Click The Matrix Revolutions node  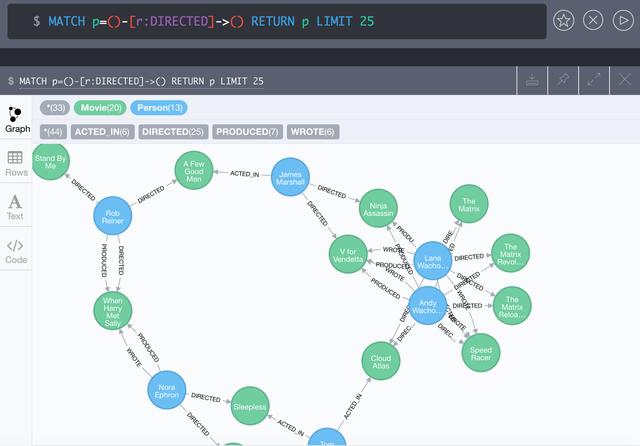[511, 253]
